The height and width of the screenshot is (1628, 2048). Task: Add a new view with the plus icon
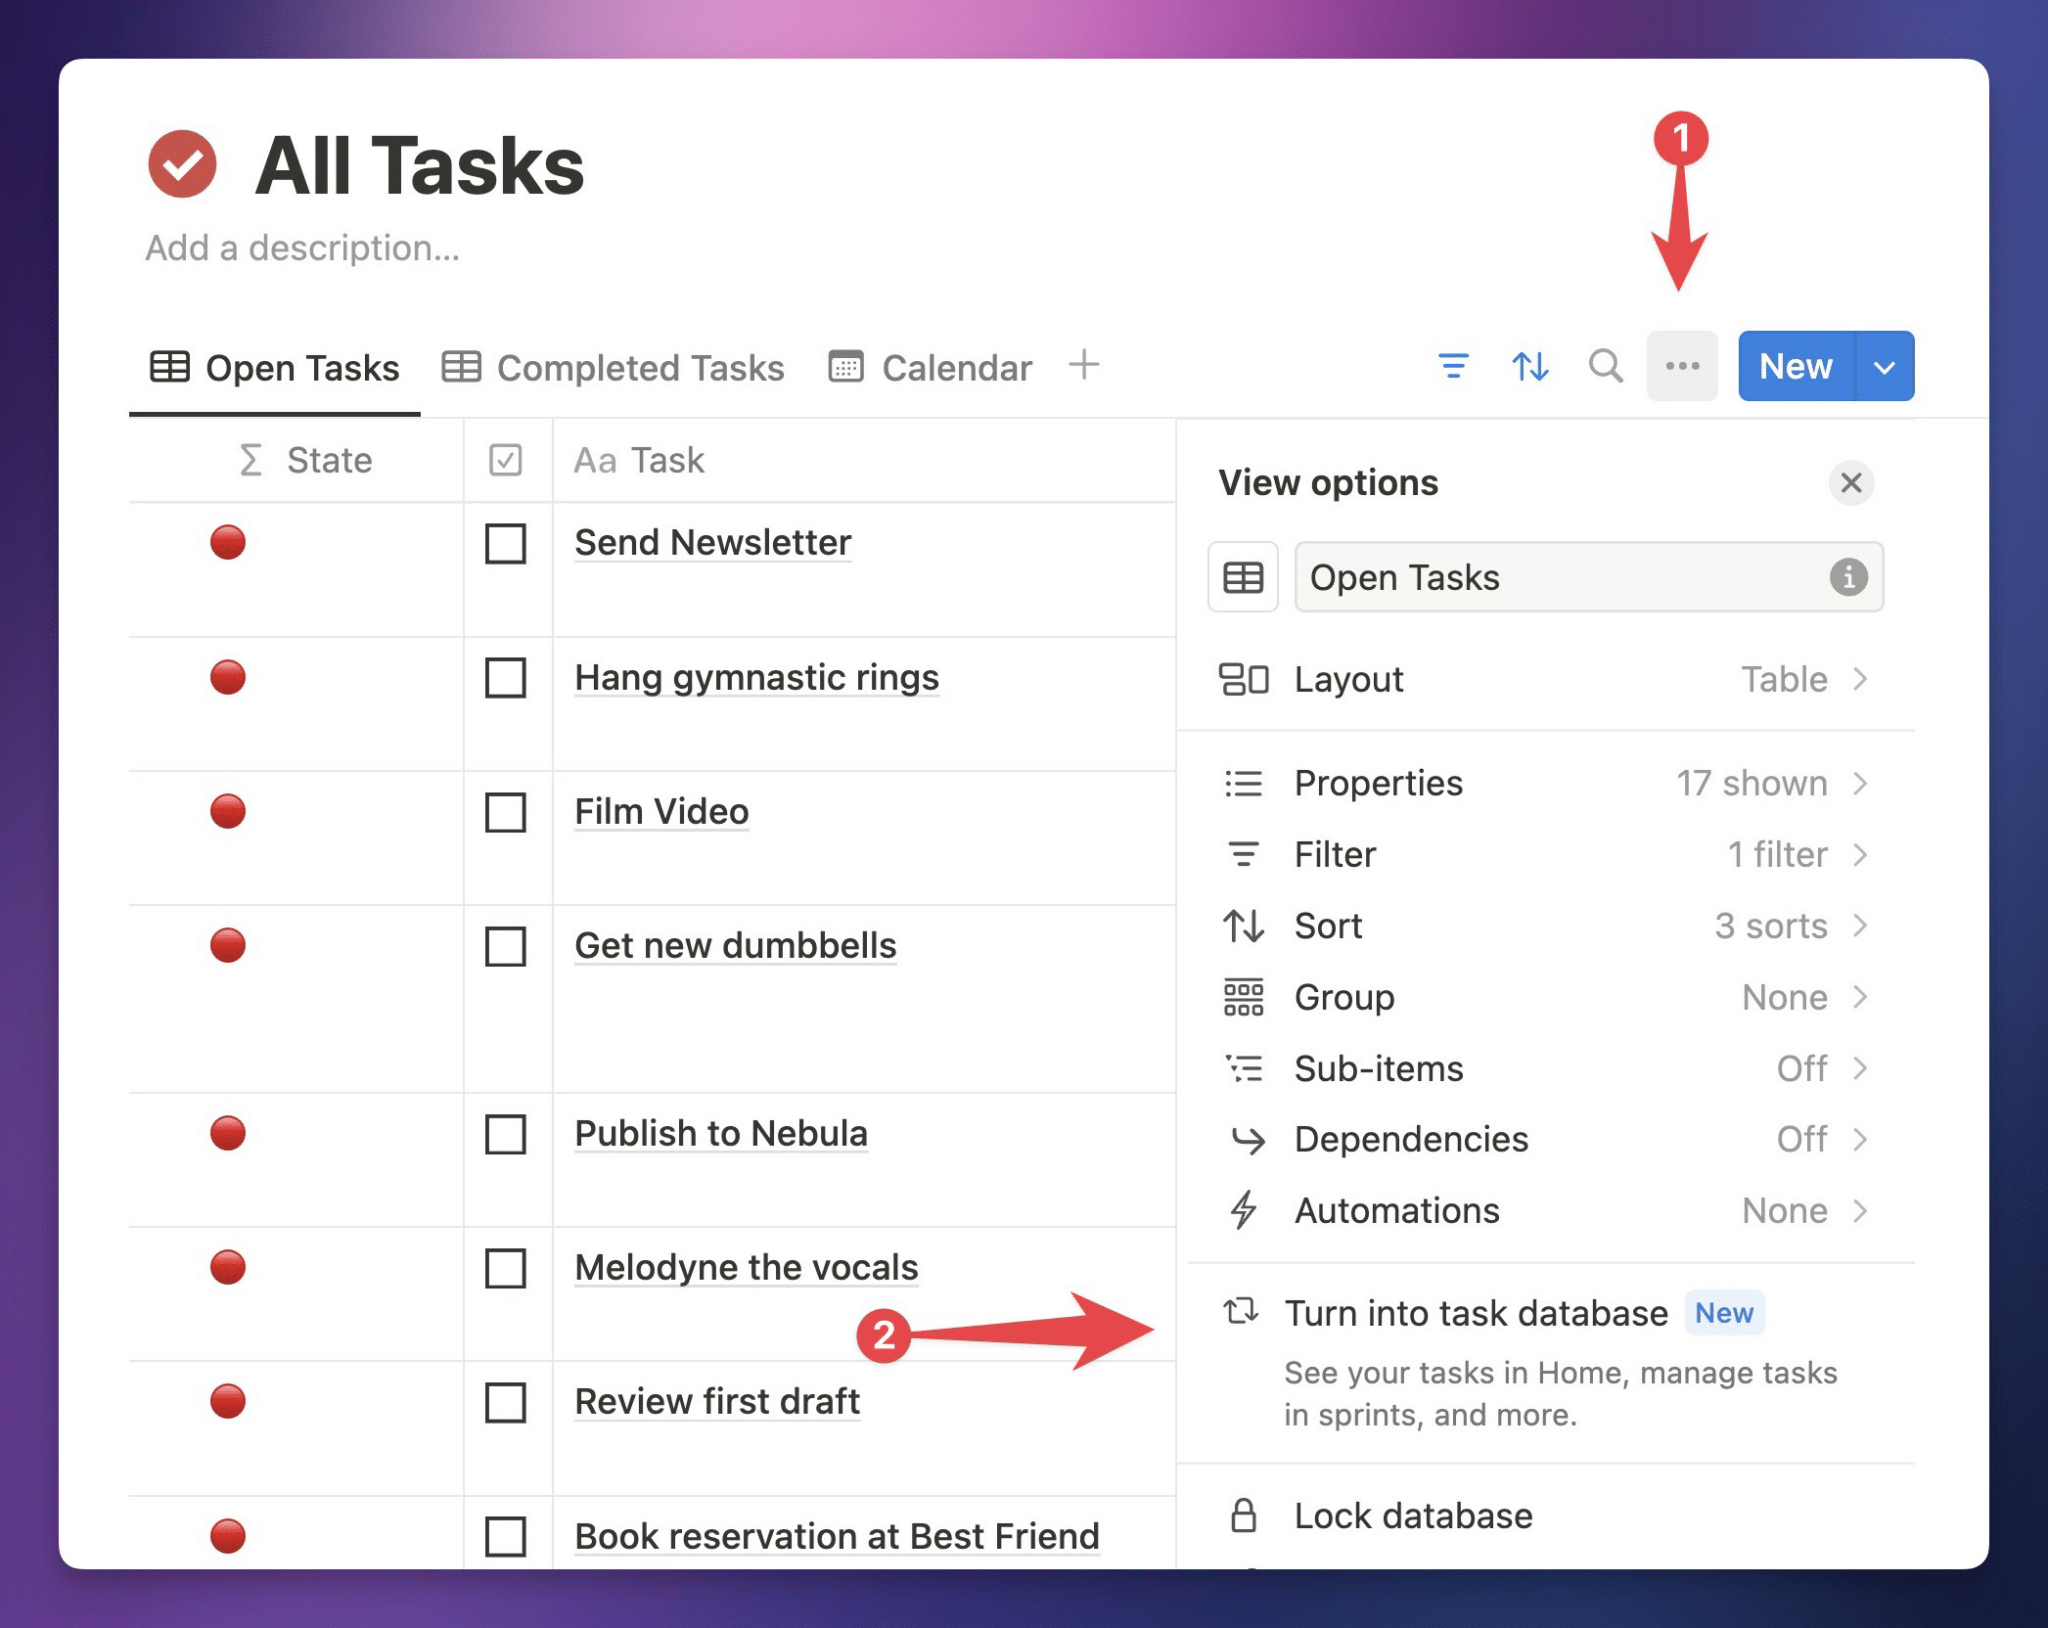click(x=1083, y=365)
